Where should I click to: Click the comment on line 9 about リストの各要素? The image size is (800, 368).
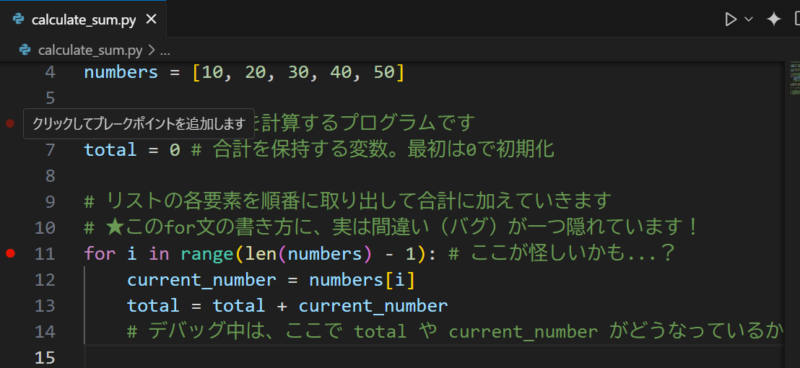(x=347, y=201)
